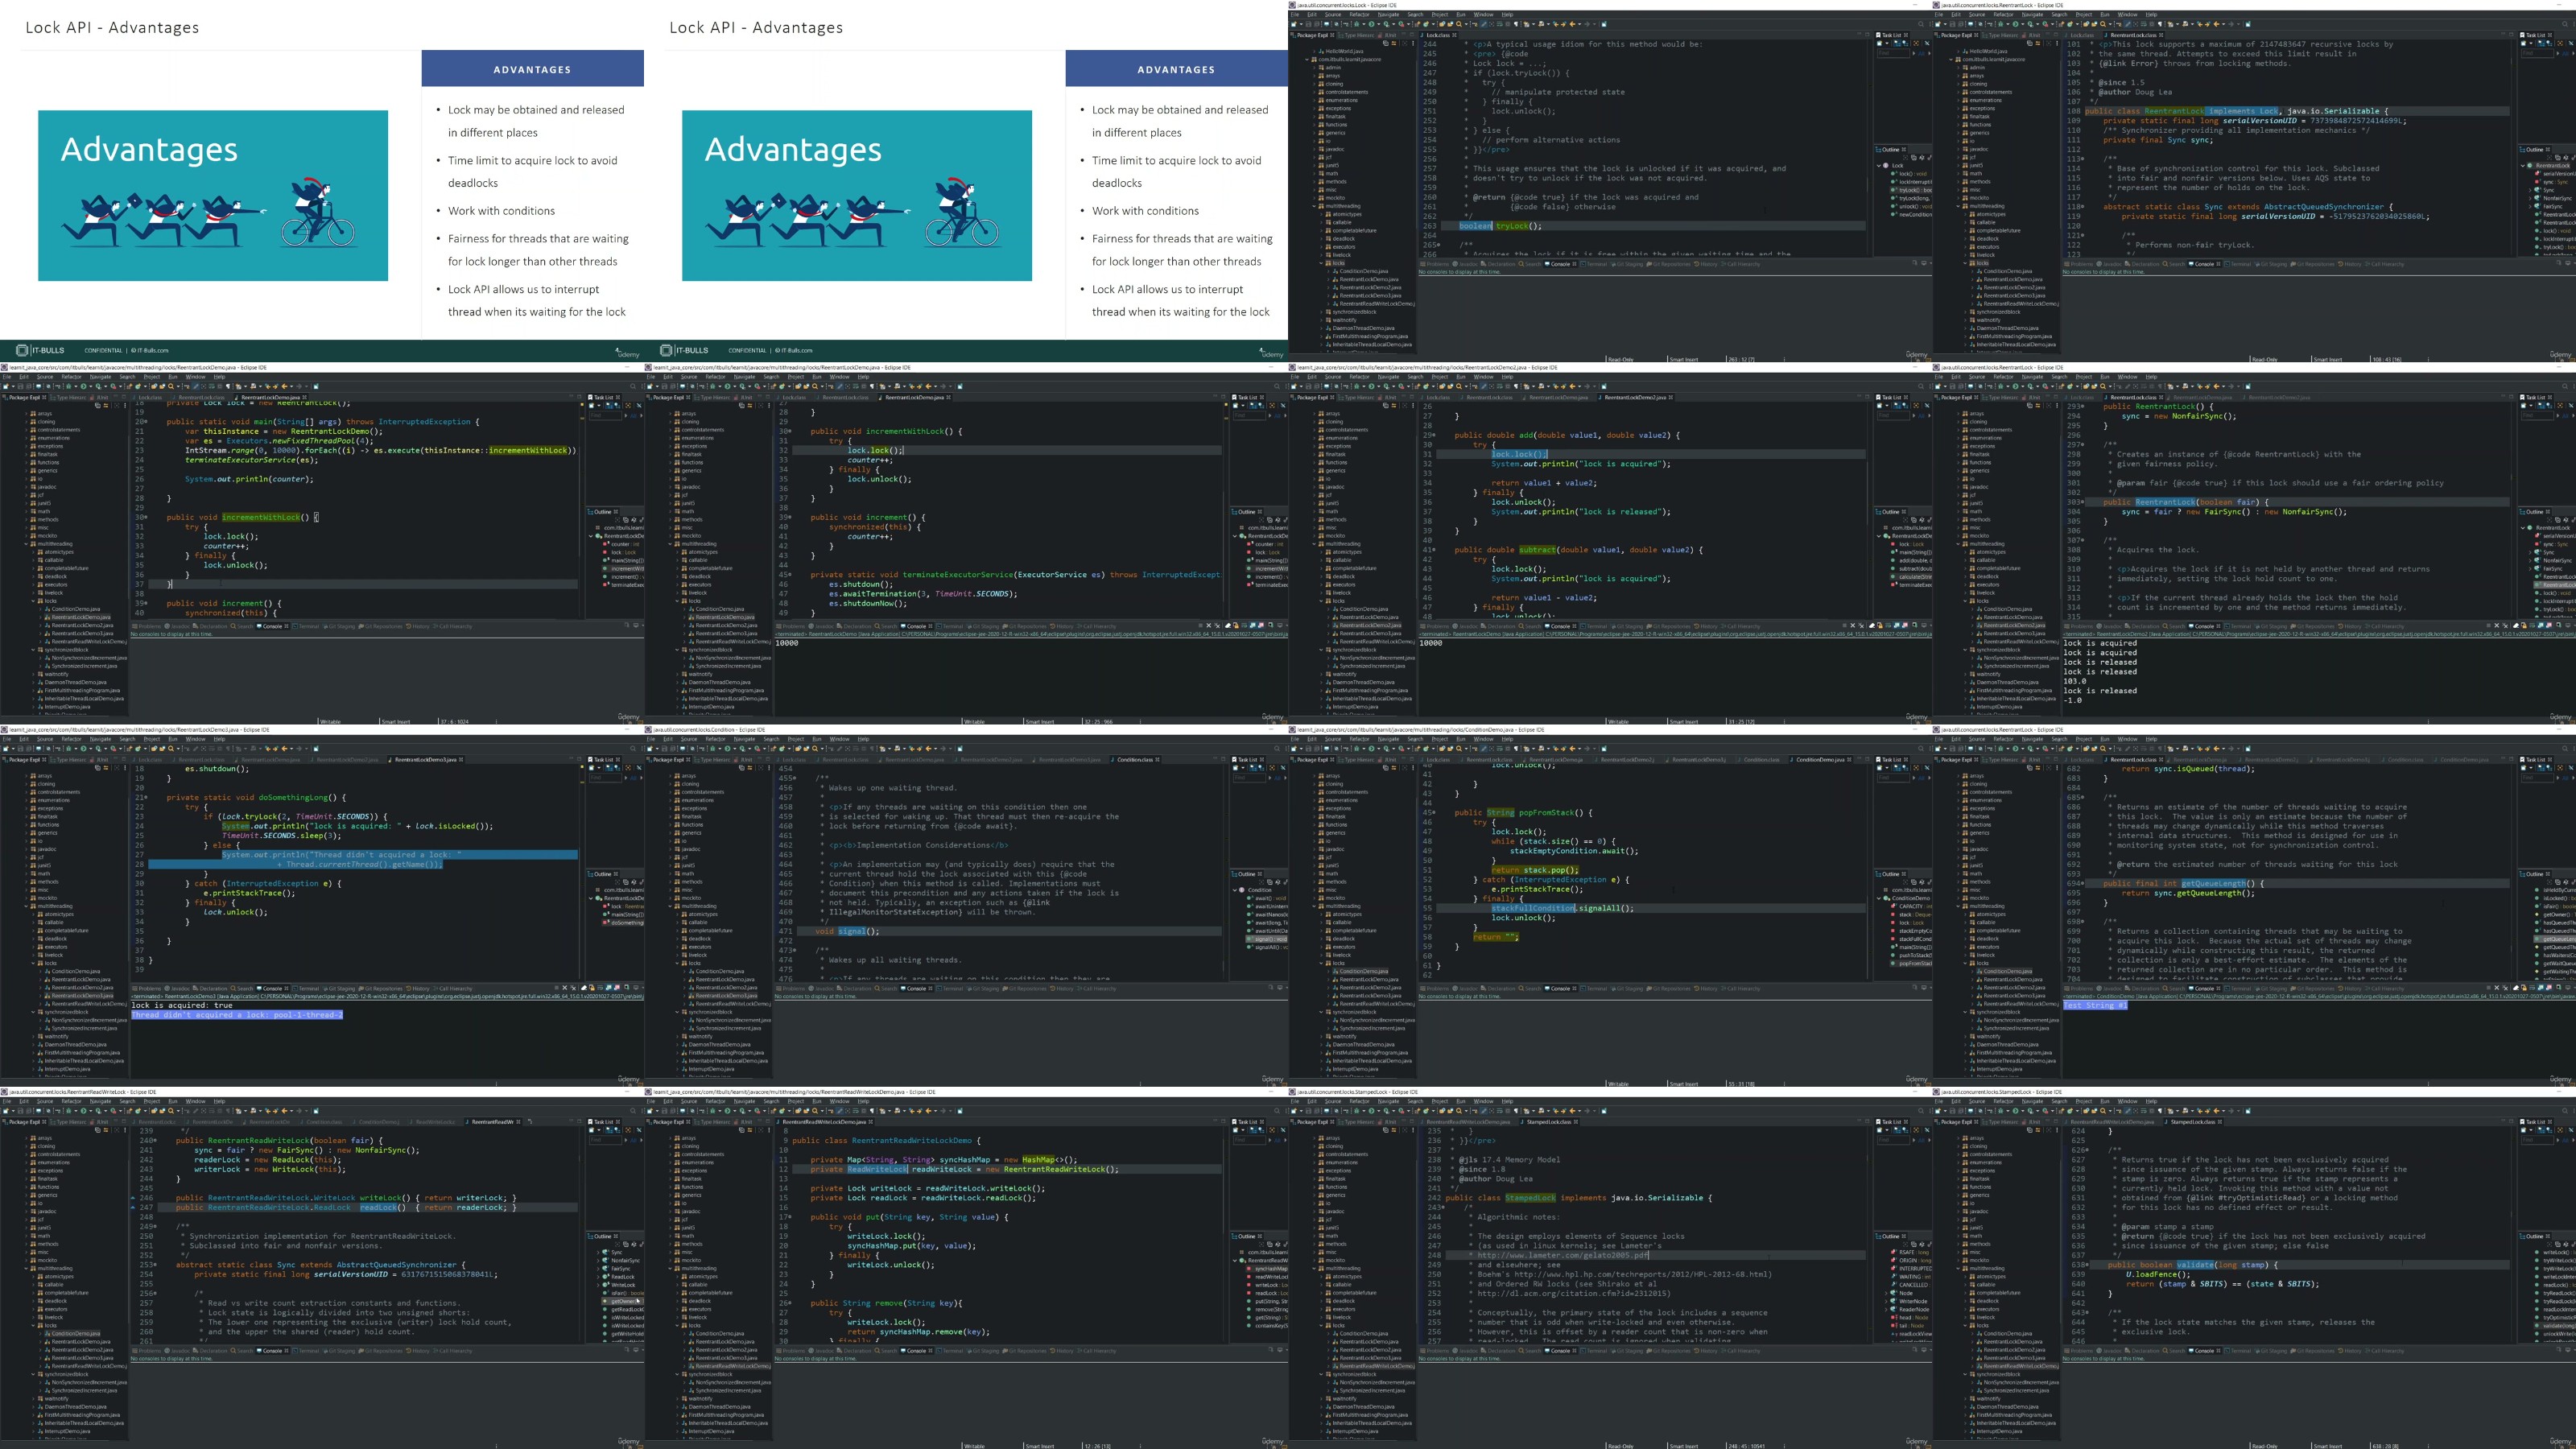Click Back navigation arrow in ReentrantReadWriteLockDemo.java window
Image resolution: width=2576 pixels, height=1449 pixels.
(x=929, y=1111)
